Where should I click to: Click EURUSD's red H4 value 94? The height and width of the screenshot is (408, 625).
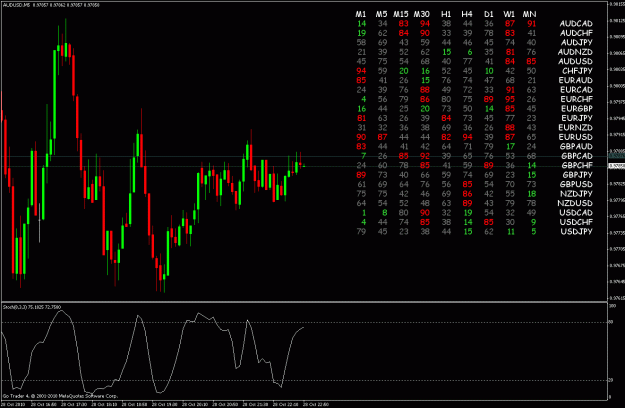pos(468,137)
